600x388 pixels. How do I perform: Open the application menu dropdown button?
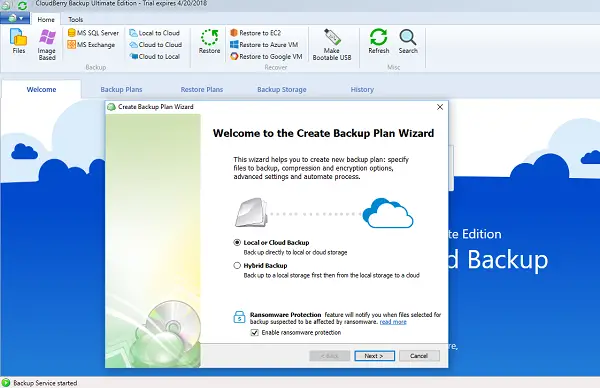pos(15,18)
